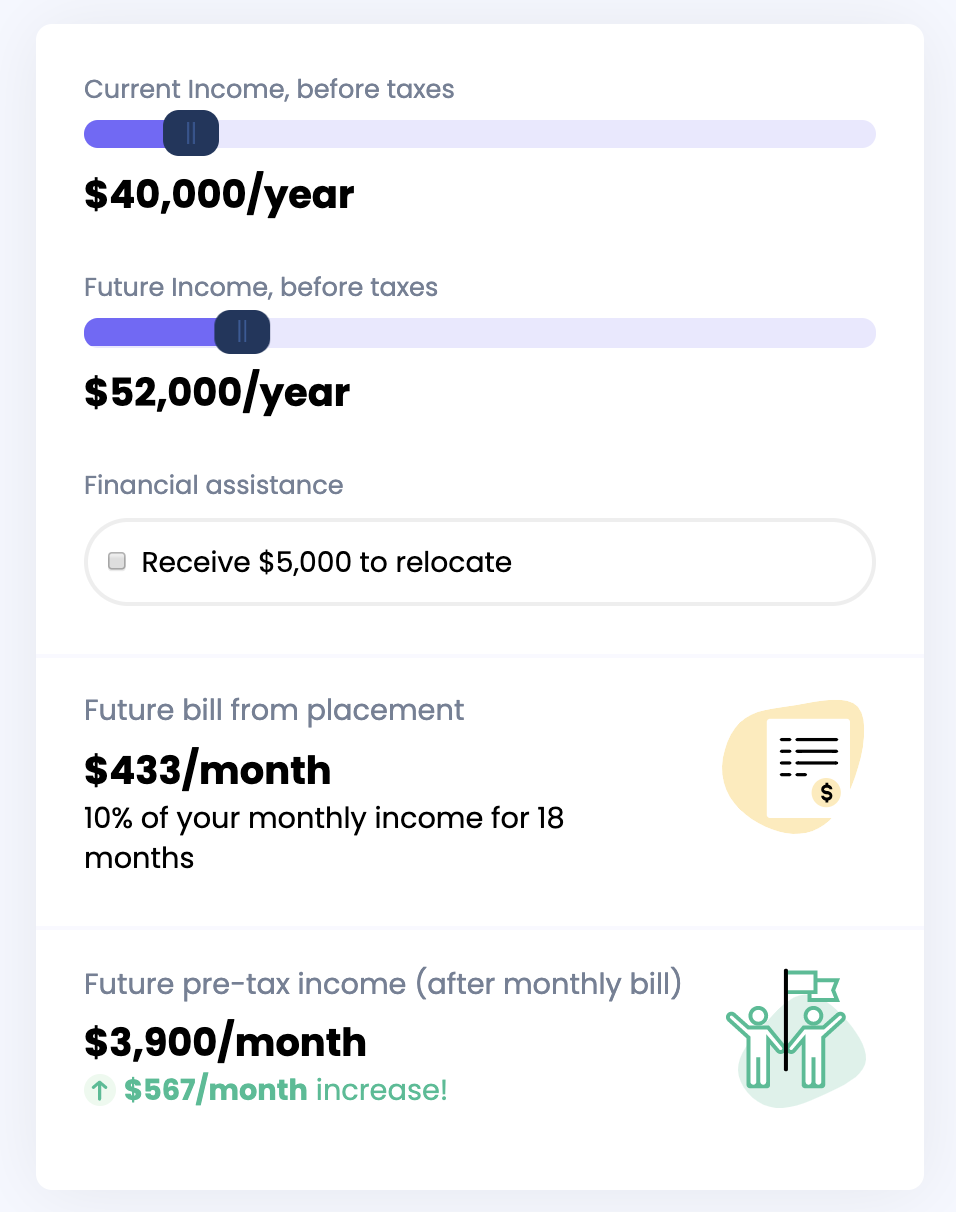Click the $433/month bill amount
Screen dimensions: 956x1212
[207, 770]
